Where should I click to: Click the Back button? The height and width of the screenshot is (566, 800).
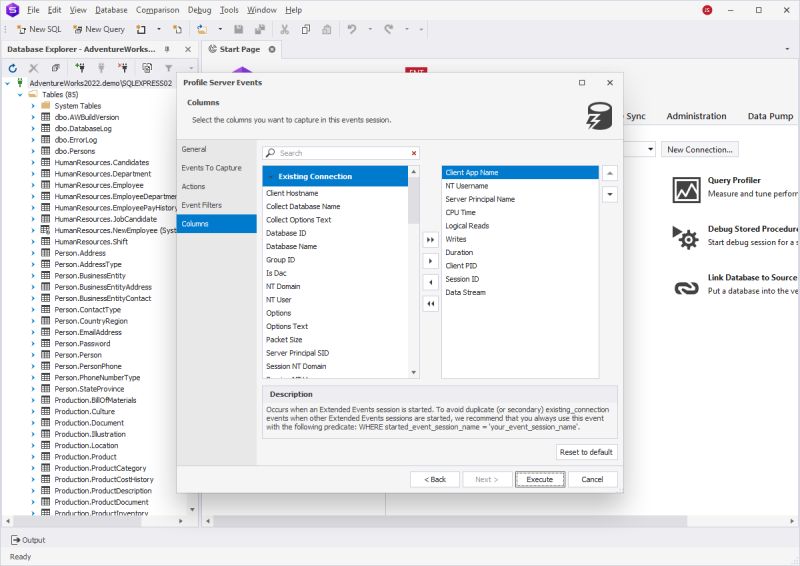[x=435, y=479]
